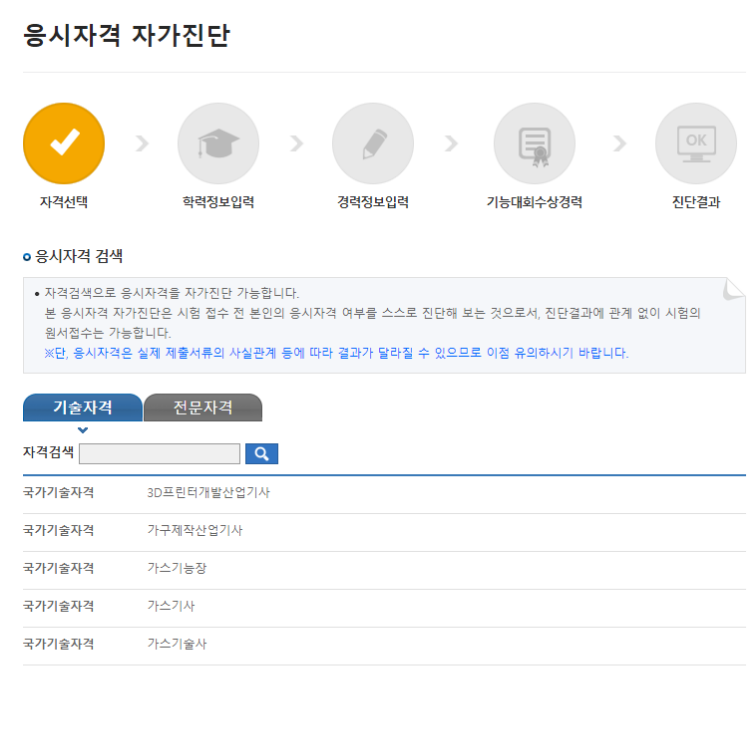Click the certificate 기능대회수상경력 step icon
Screen dimensions: 750x750
tap(534, 143)
